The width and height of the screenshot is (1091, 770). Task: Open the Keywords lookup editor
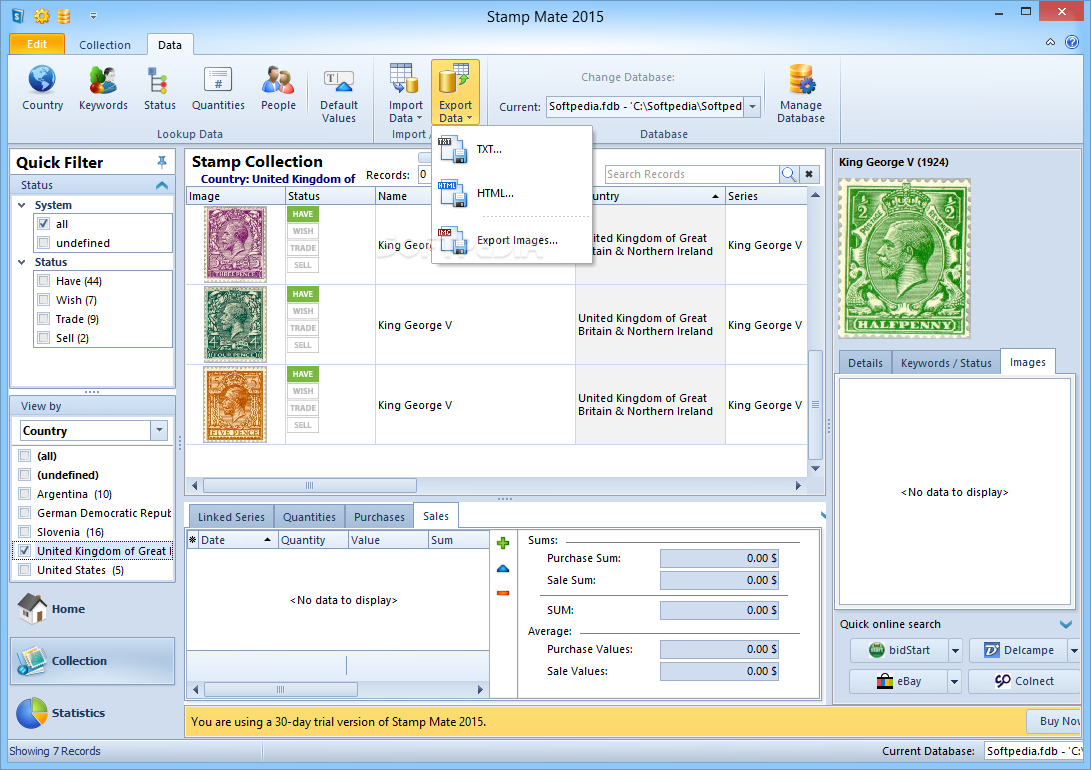(x=103, y=88)
